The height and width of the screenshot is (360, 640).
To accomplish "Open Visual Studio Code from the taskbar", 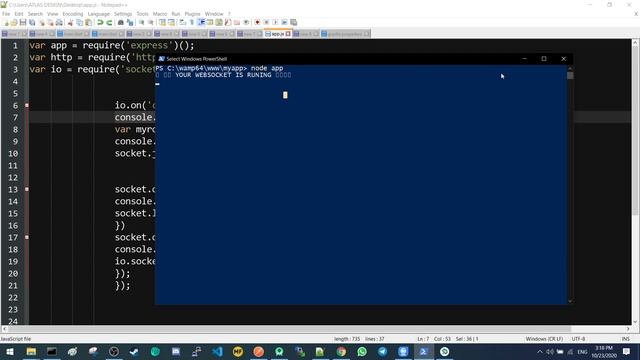I will coord(217,351).
